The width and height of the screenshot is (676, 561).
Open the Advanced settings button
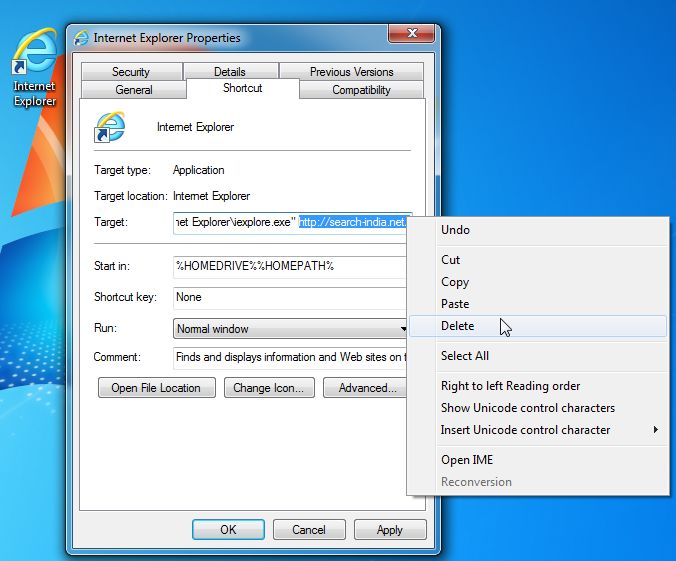[365, 388]
